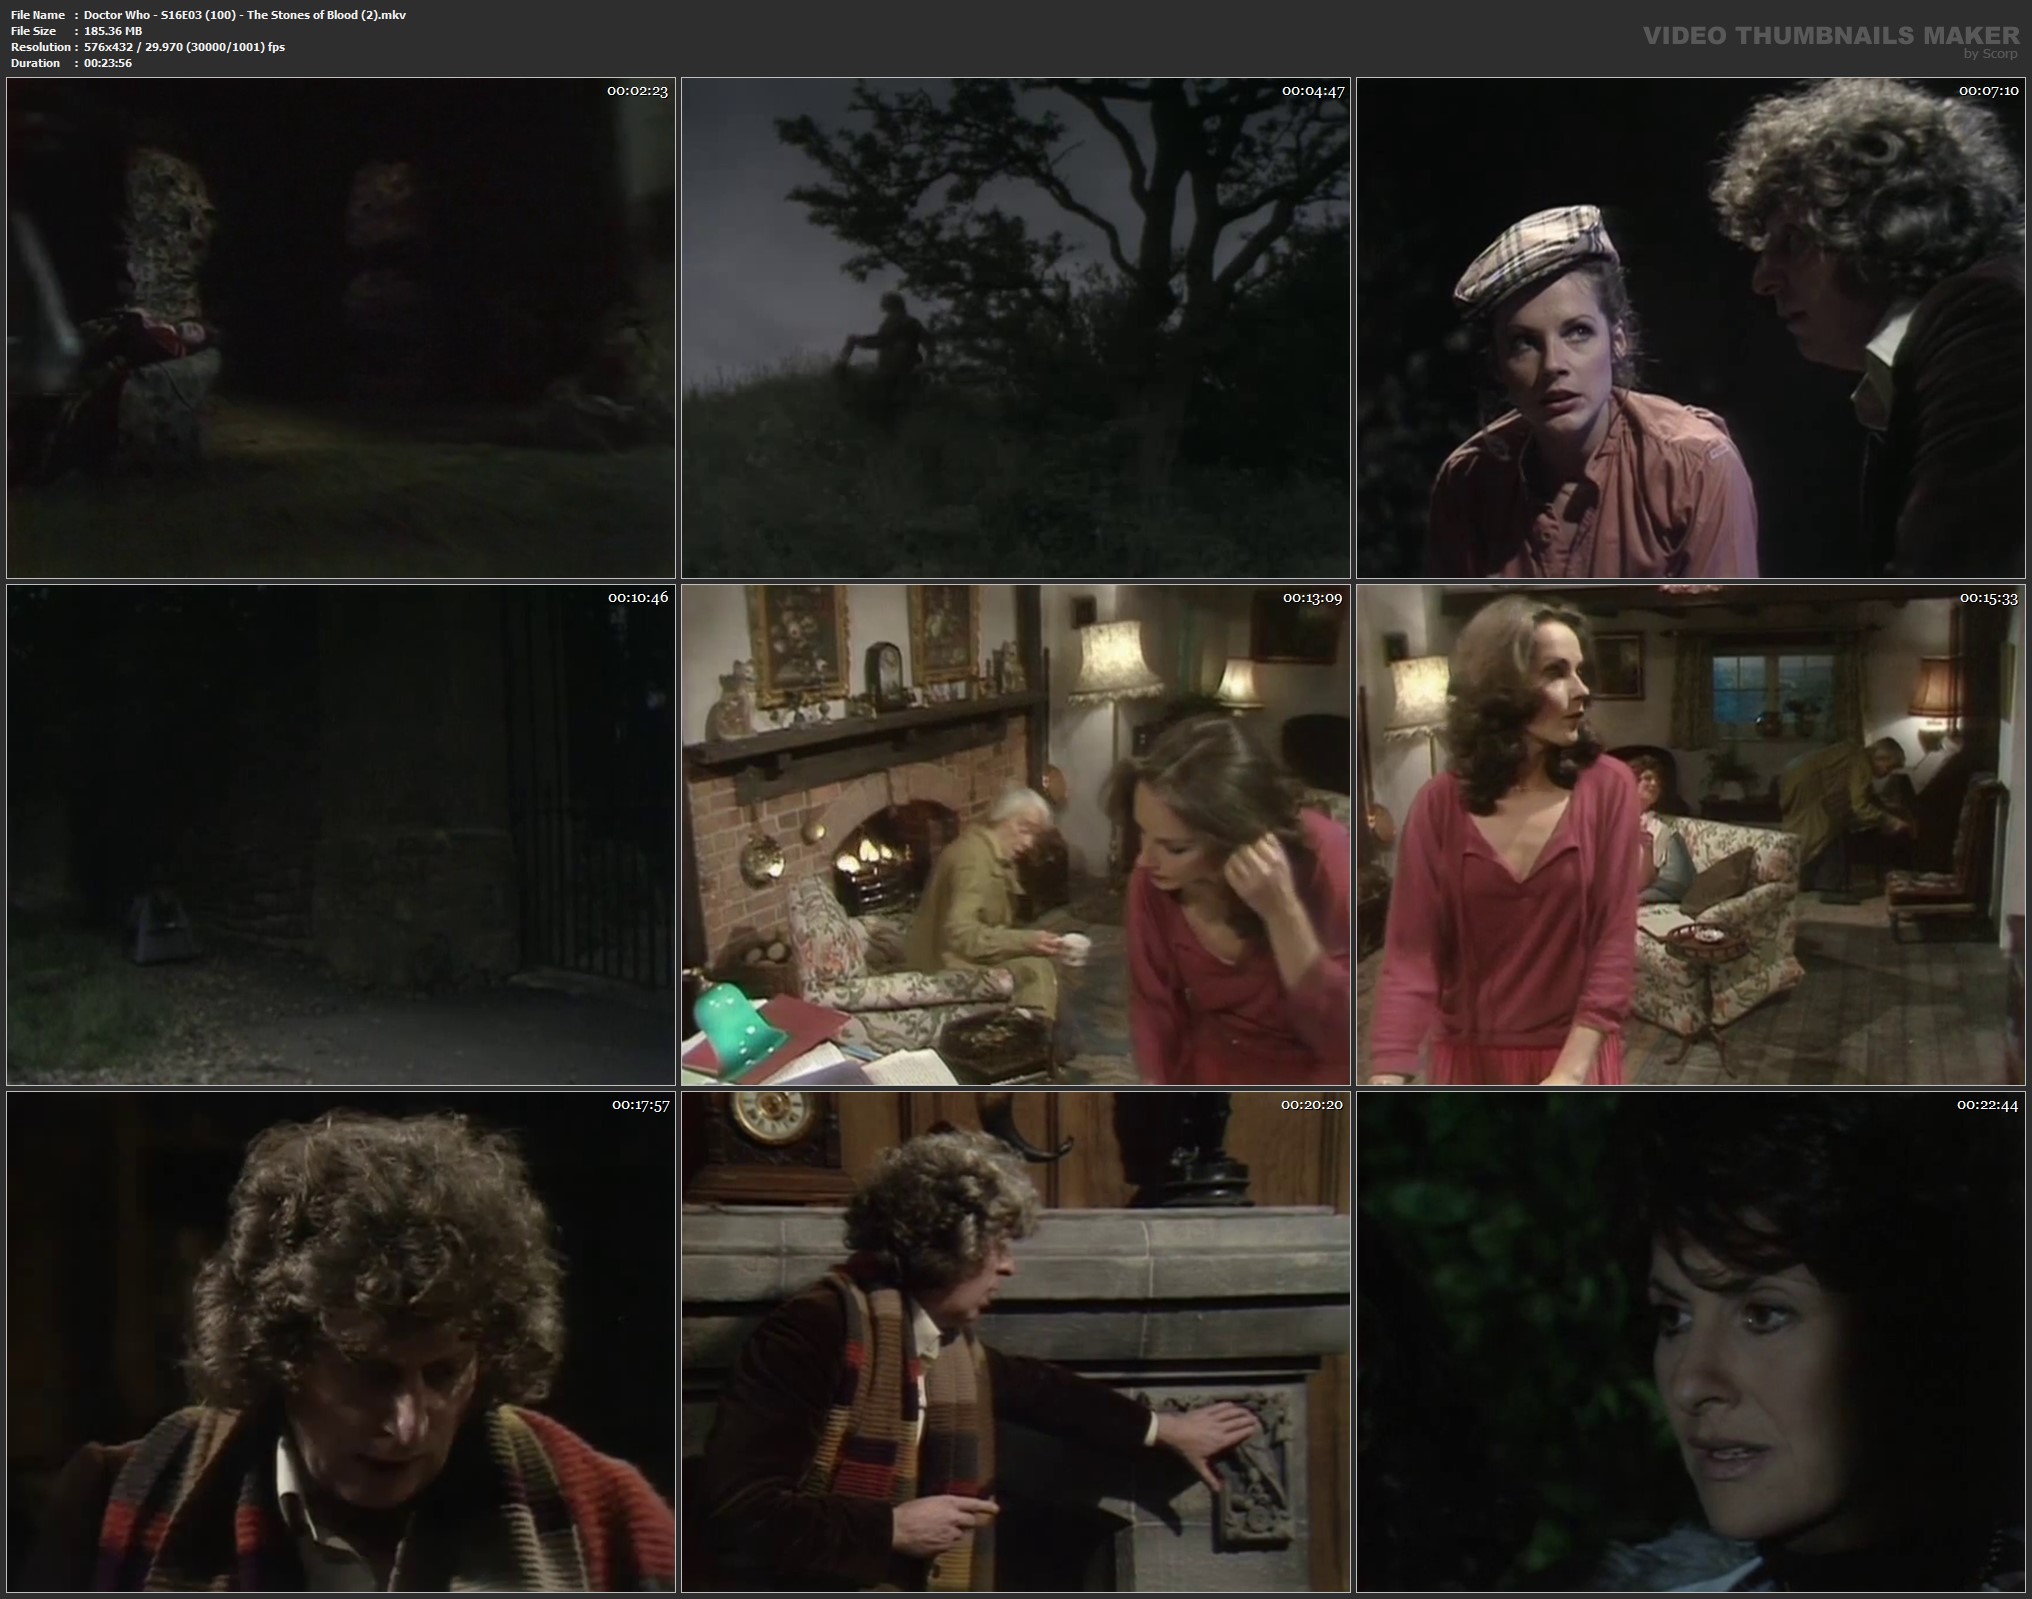The image size is (2032, 1599).
Task: Click the 00:04:47 timestamp label
Action: tap(1312, 91)
